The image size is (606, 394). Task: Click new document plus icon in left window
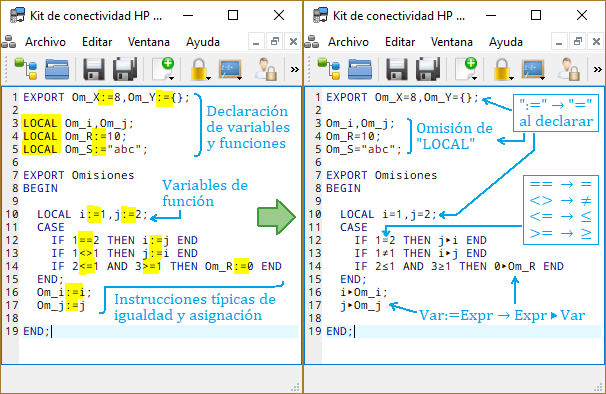[163, 68]
